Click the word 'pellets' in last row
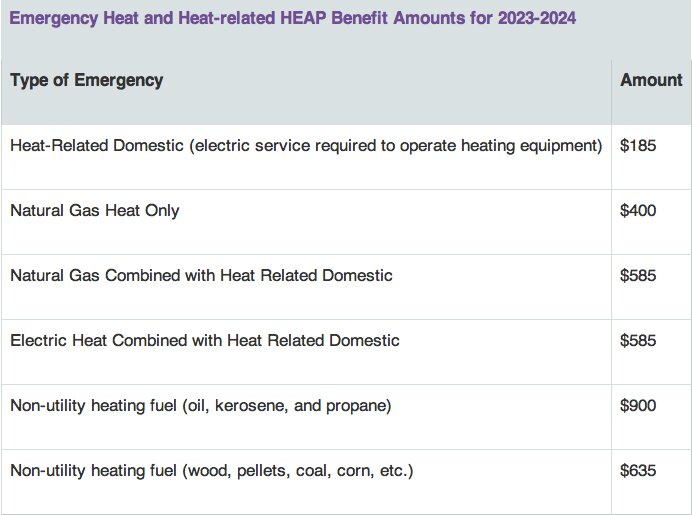This screenshot has height=515, width=692. (x=263, y=471)
